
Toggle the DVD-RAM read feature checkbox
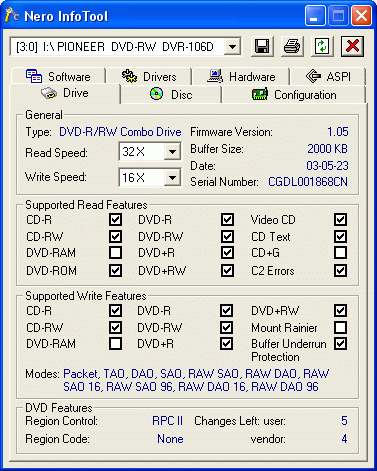coord(115,253)
